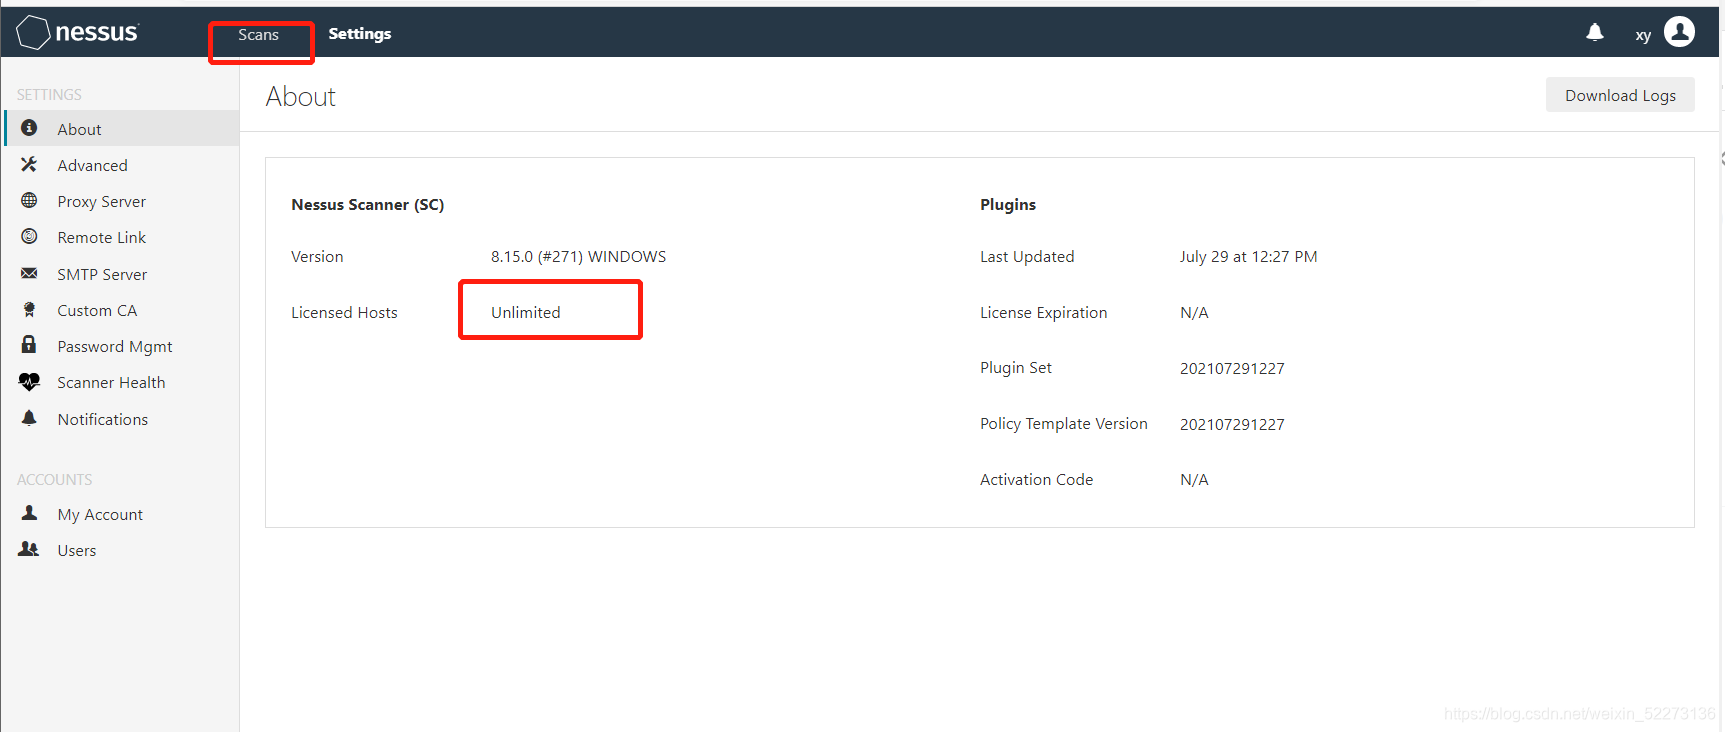Click the Password Mgmt lock icon
Image resolution: width=1725 pixels, height=732 pixels.
(29, 345)
